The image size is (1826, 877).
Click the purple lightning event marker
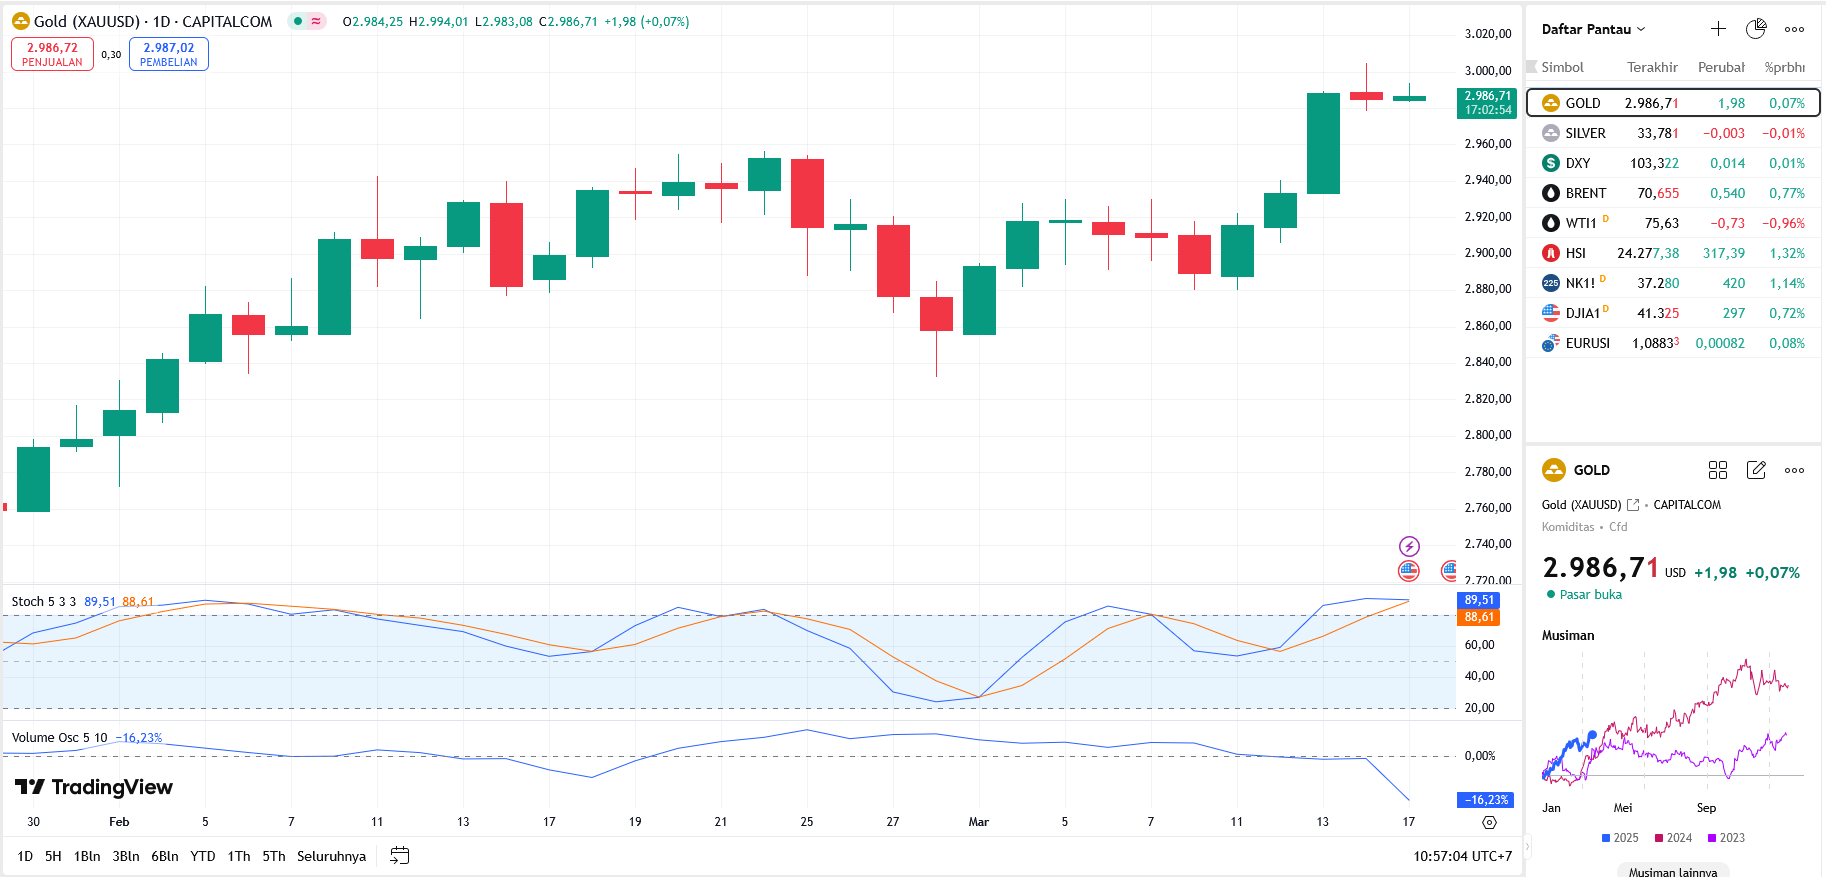tap(1409, 546)
